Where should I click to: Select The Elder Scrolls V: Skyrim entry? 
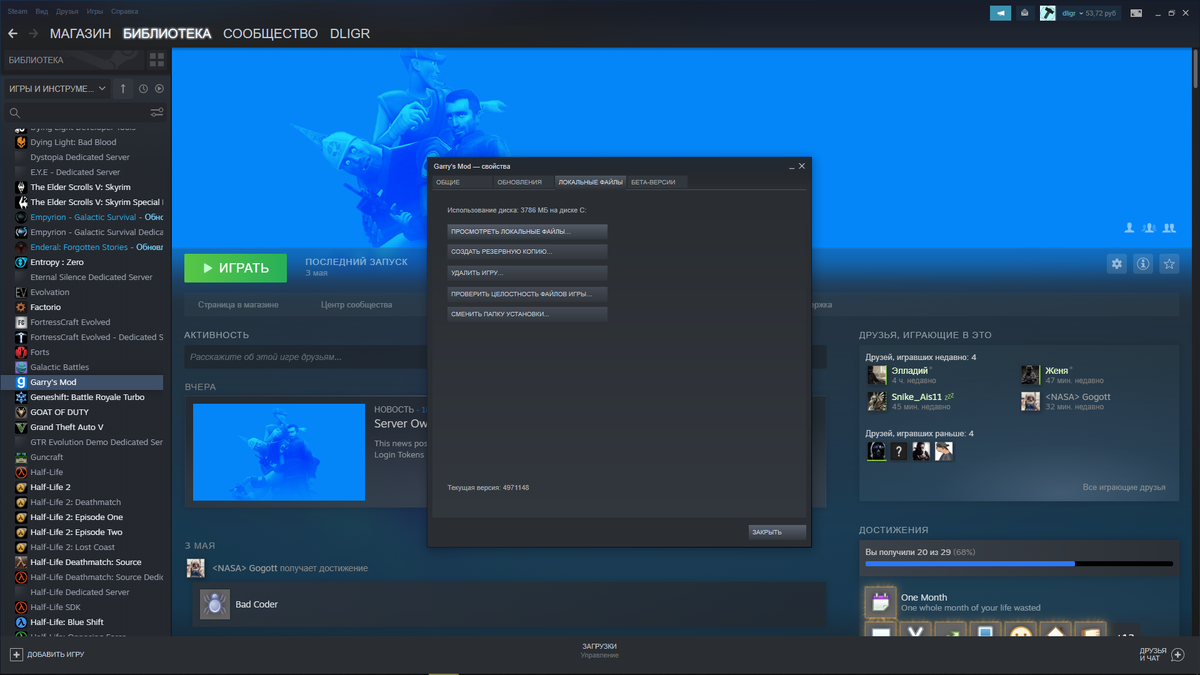(x=82, y=187)
